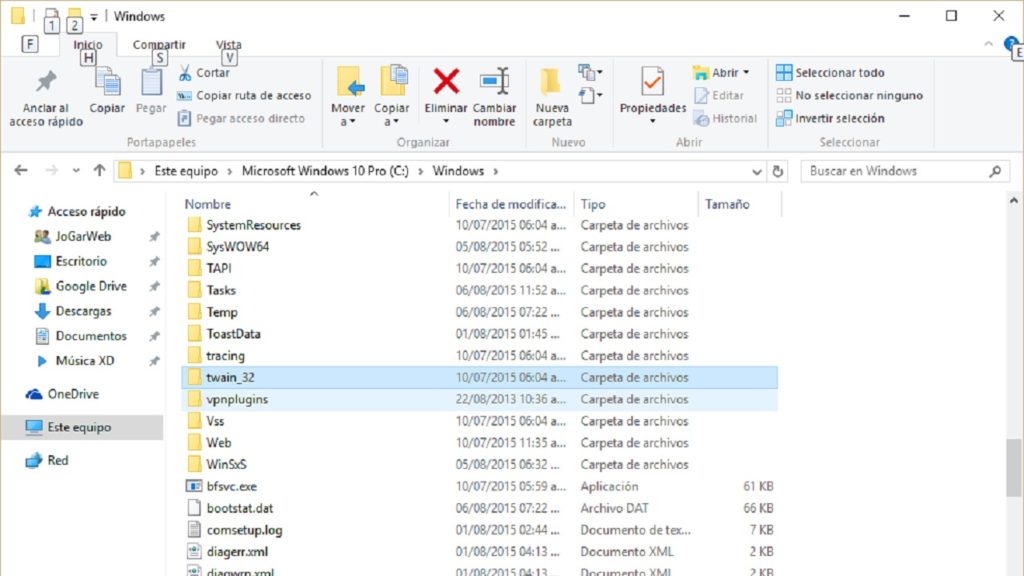Click chevron after Este equipo in path
1024x576 pixels.
pyautogui.click(x=229, y=171)
